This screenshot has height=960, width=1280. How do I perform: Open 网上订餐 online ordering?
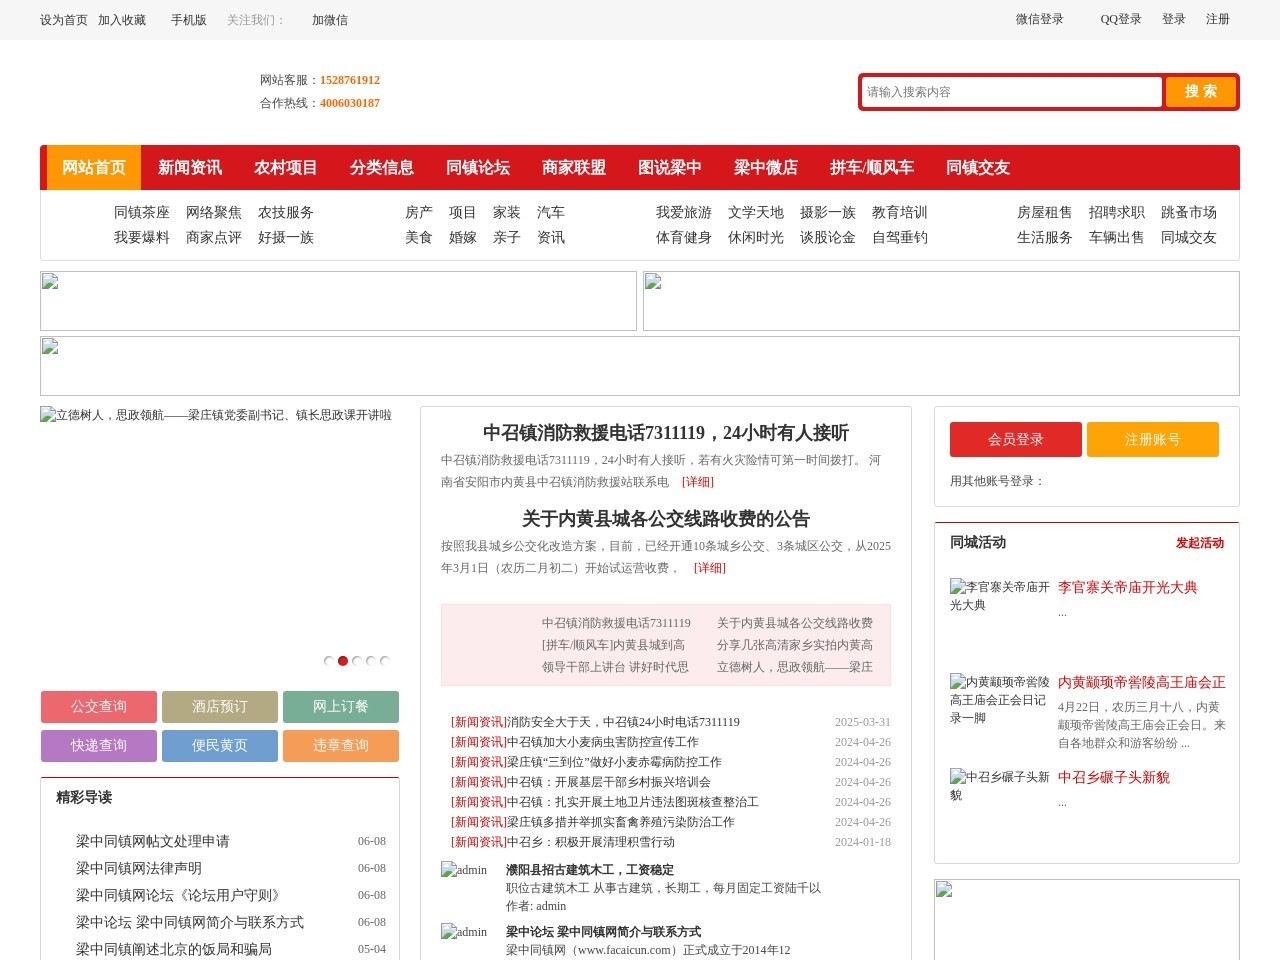(x=341, y=707)
